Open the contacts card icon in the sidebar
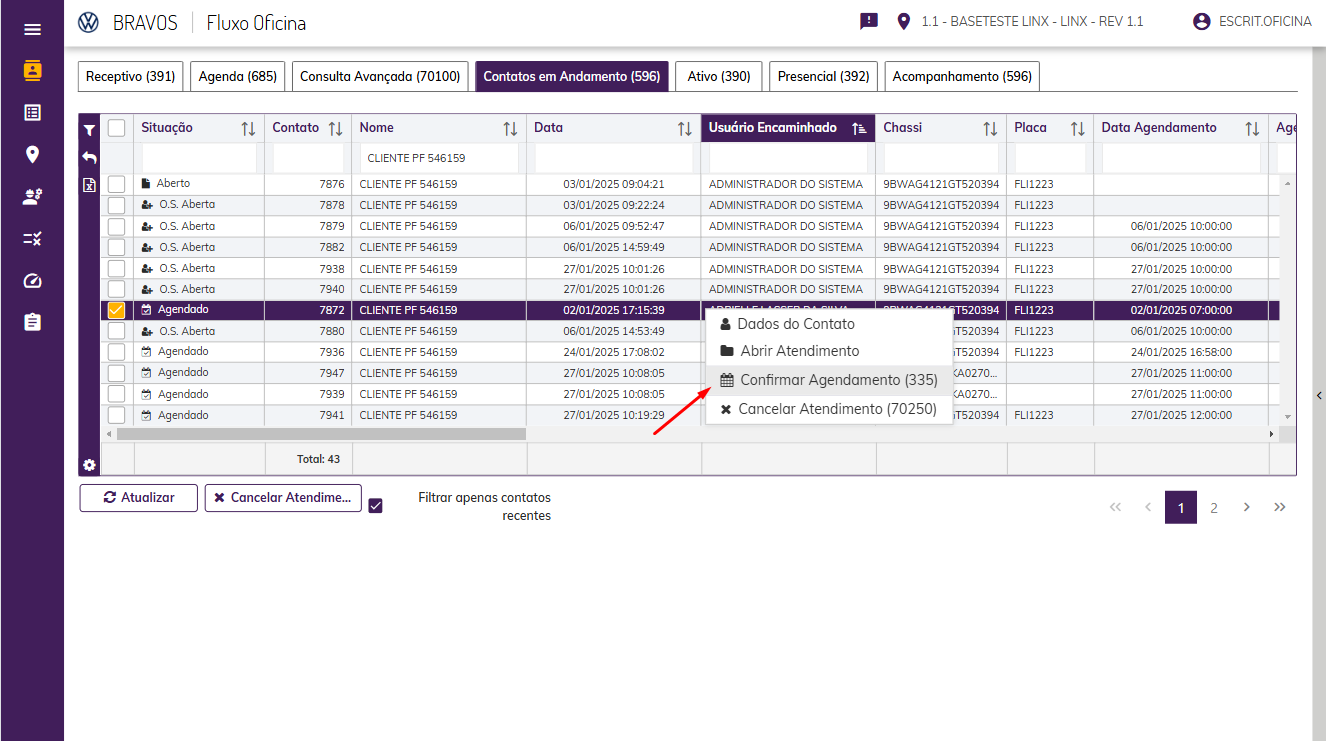Screen dimensions: 1326x741 click(x=32, y=71)
